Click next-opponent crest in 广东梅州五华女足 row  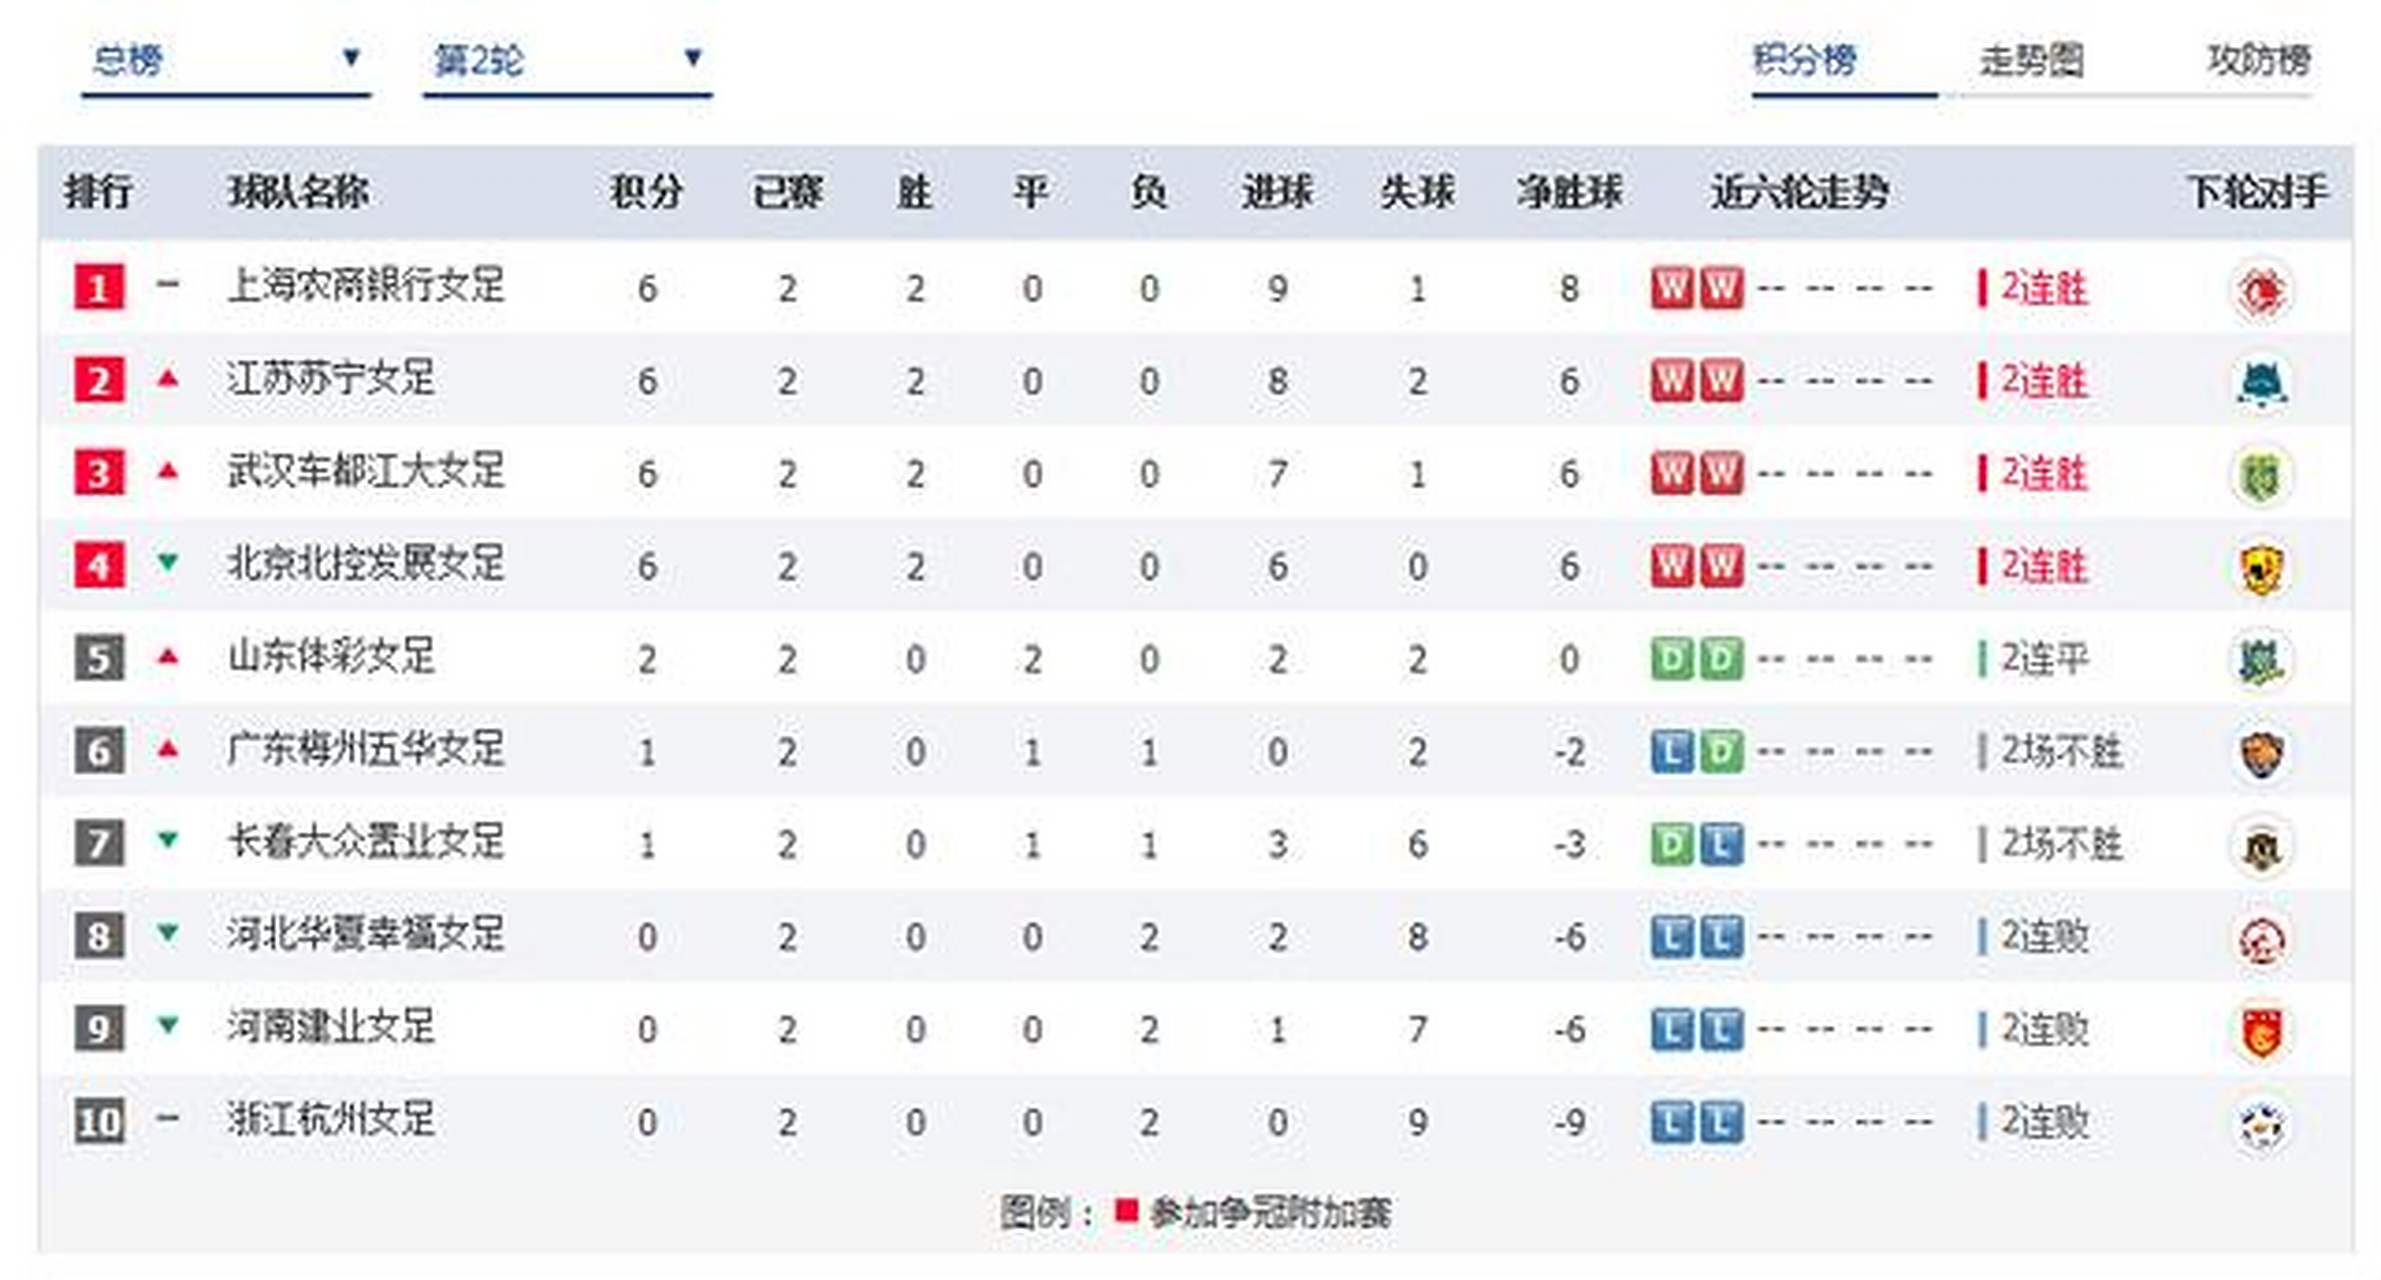click(2260, 753)
